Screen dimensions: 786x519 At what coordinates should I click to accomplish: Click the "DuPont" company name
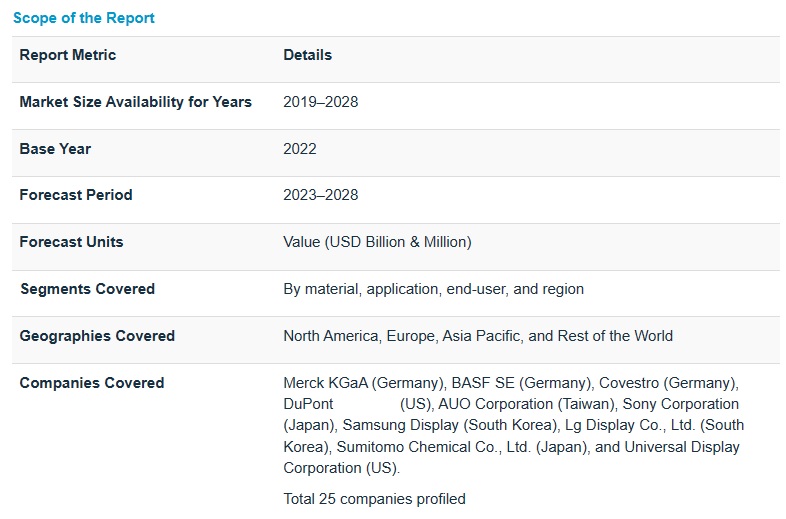pyautogui.click(x=308, y=404)
